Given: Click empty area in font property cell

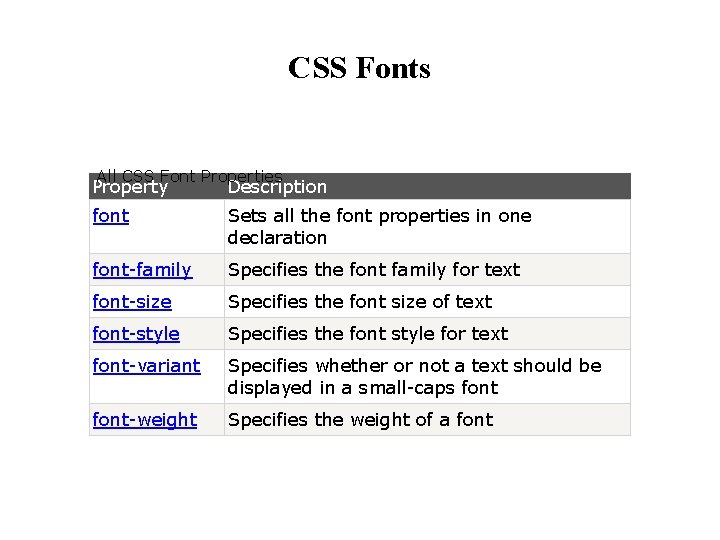Looking at the screenshot, I should coord(156,240).
